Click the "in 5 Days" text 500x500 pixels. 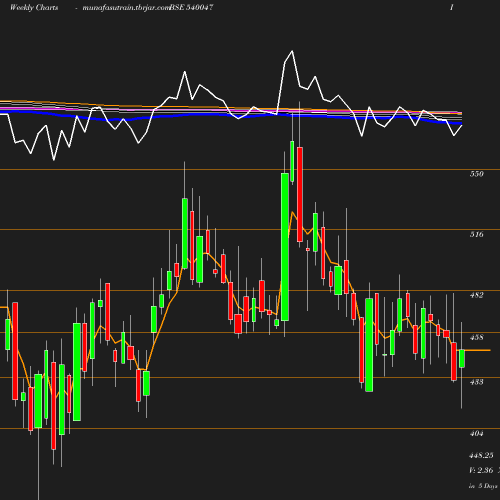[483, 486]
